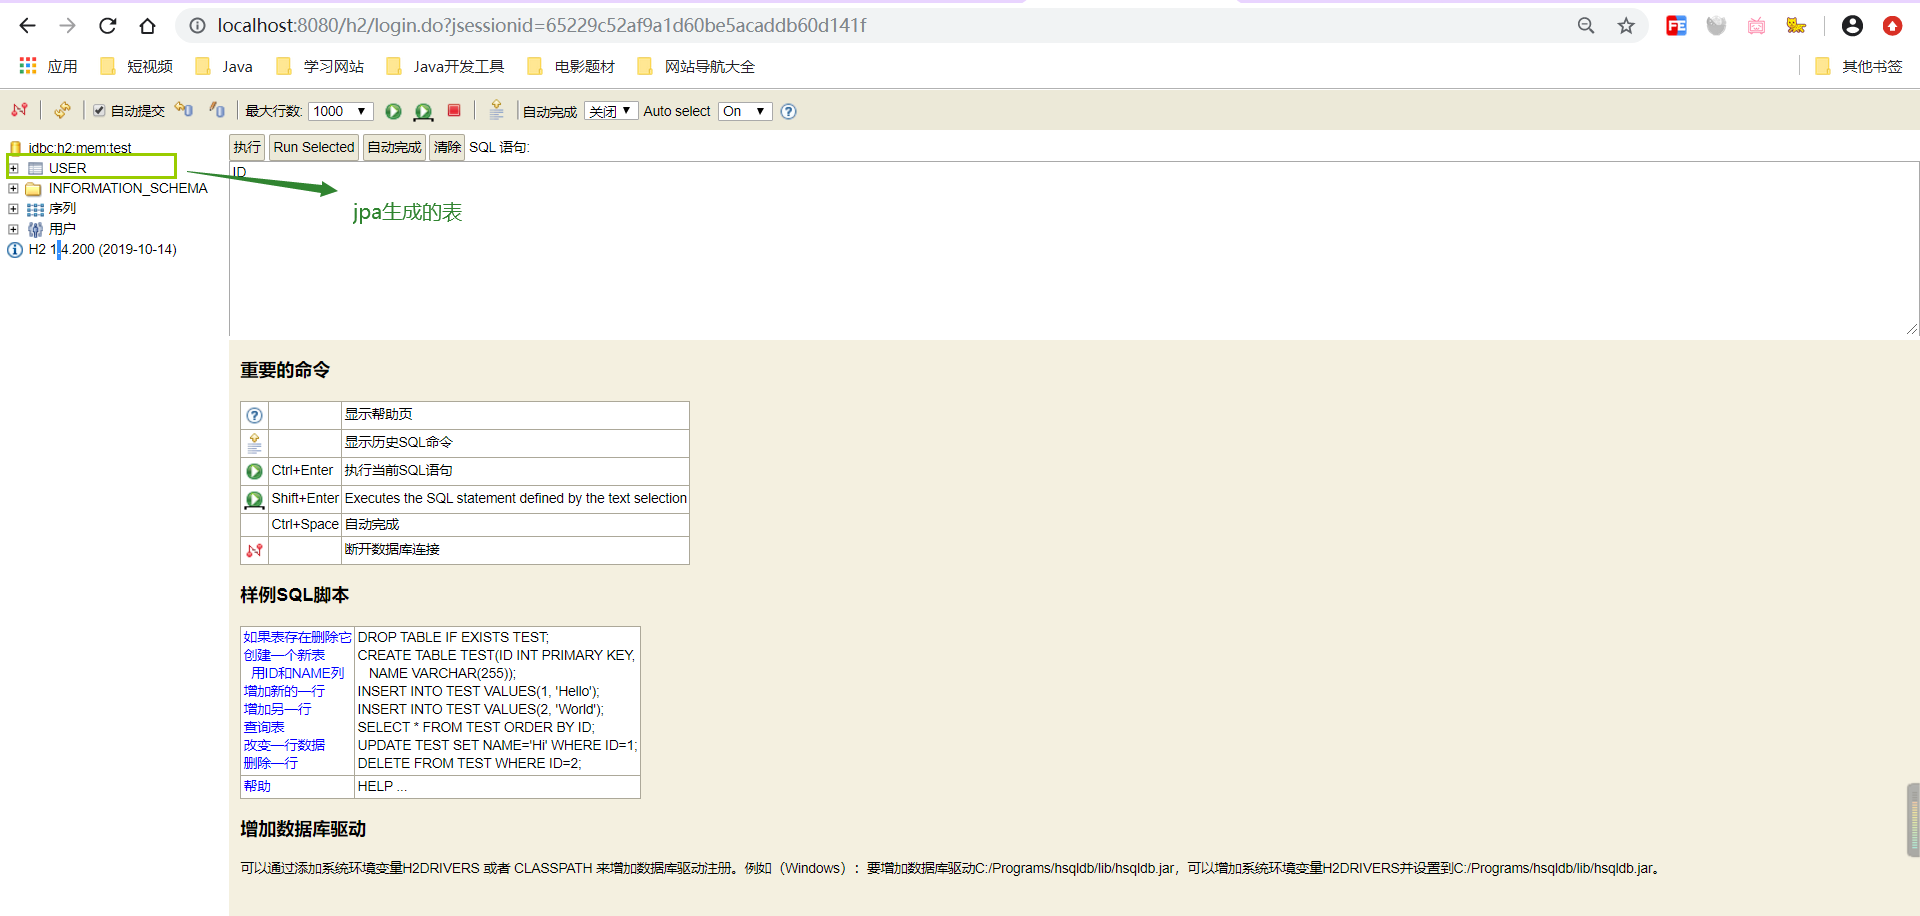Click the red stop execution icon
Image resolution: width=1920 pixels, height=916 pixels.
pos(454,111)
